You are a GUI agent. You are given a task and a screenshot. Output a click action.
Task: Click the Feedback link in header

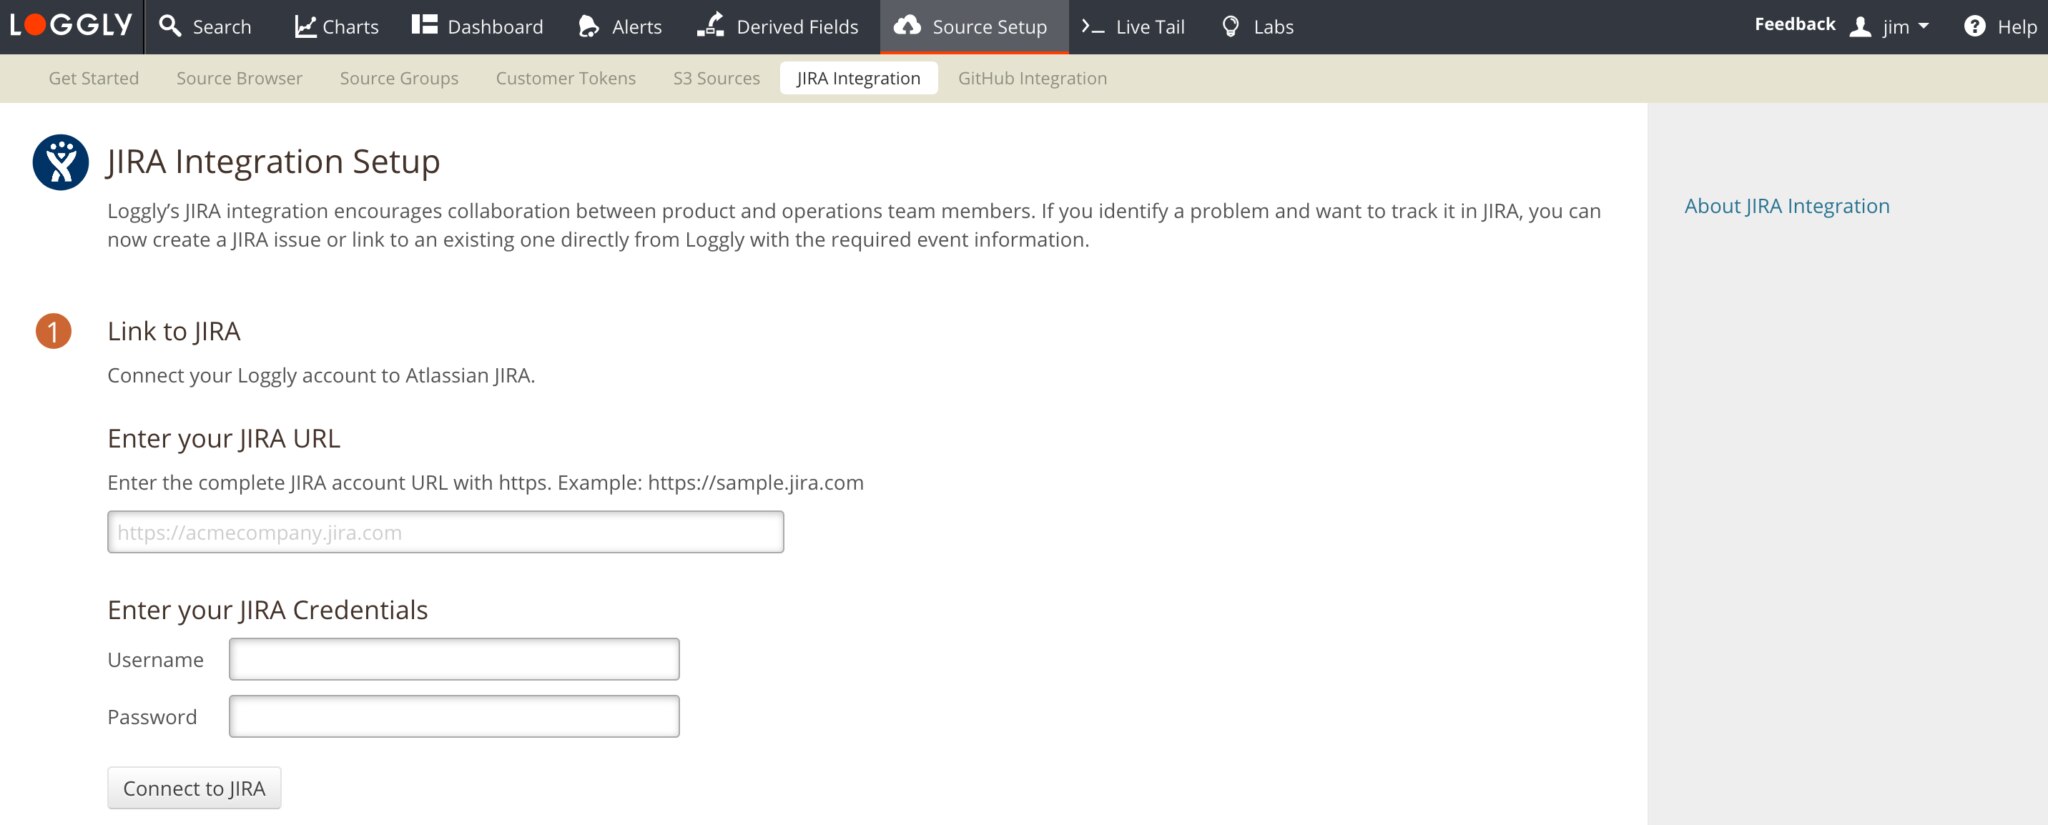(x=1794, y=24)
